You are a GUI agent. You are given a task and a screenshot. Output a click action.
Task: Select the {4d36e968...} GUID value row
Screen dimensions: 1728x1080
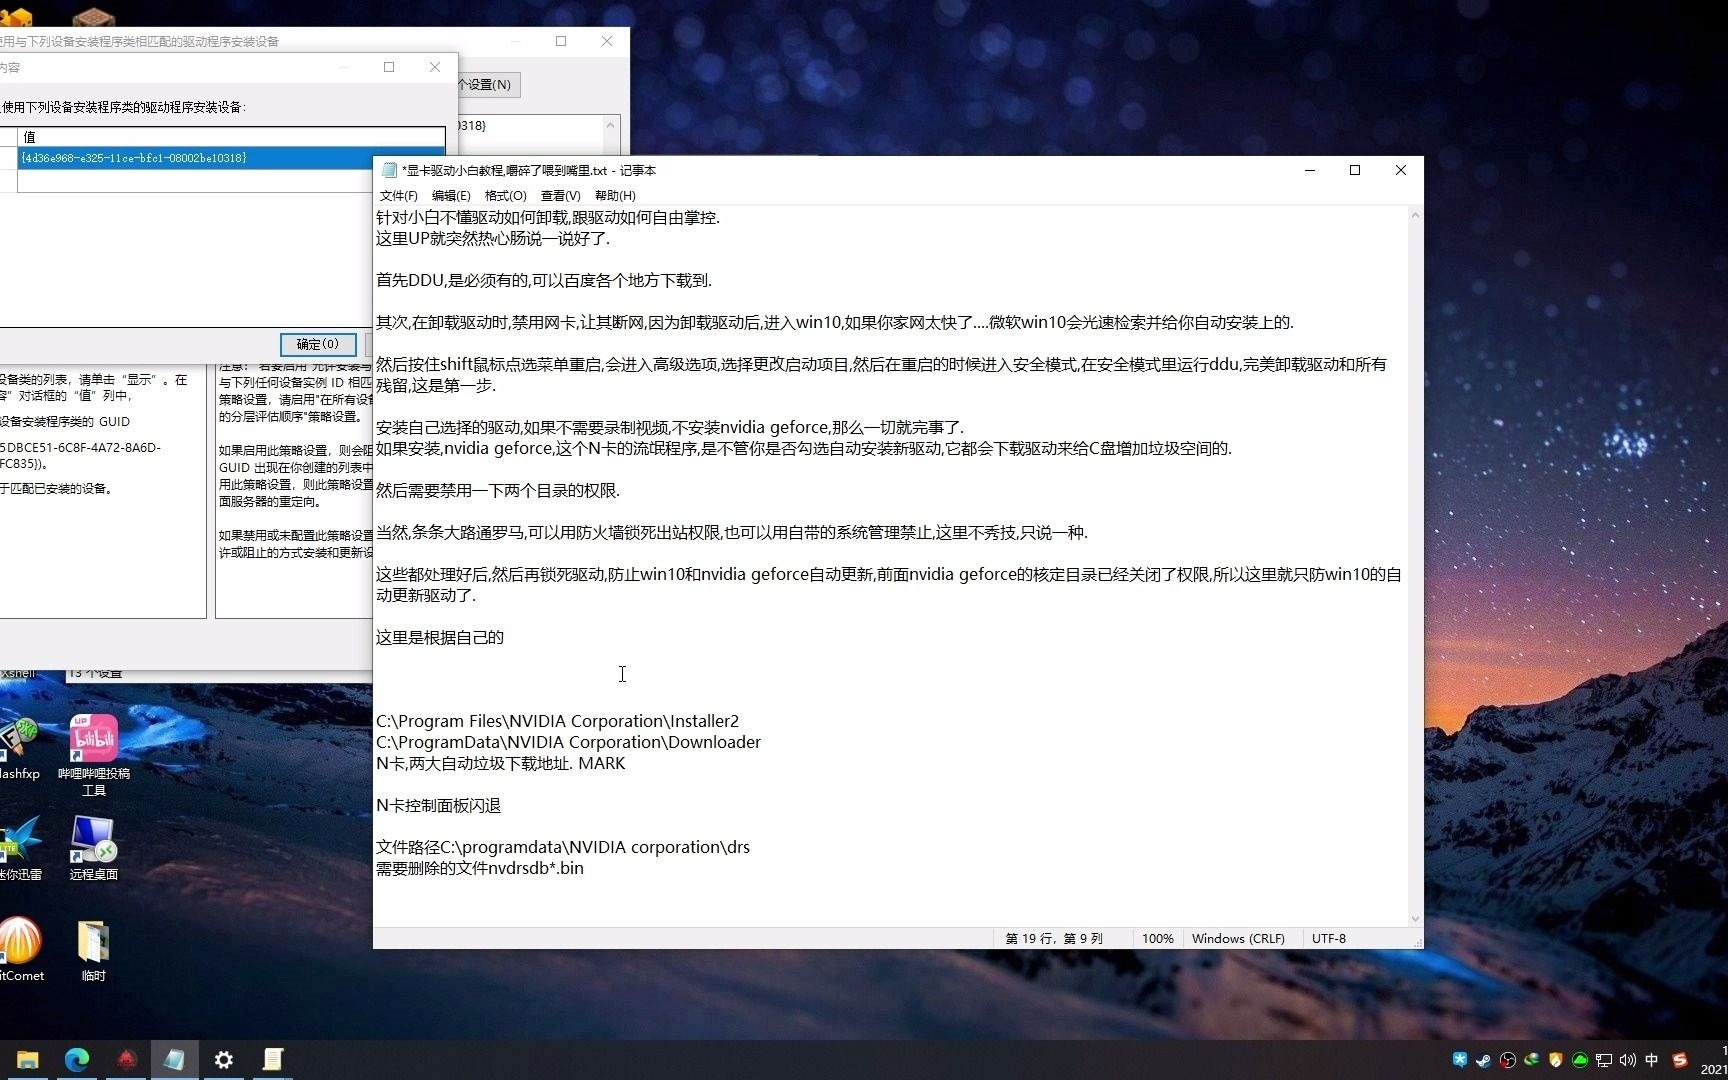click(133, 157)
